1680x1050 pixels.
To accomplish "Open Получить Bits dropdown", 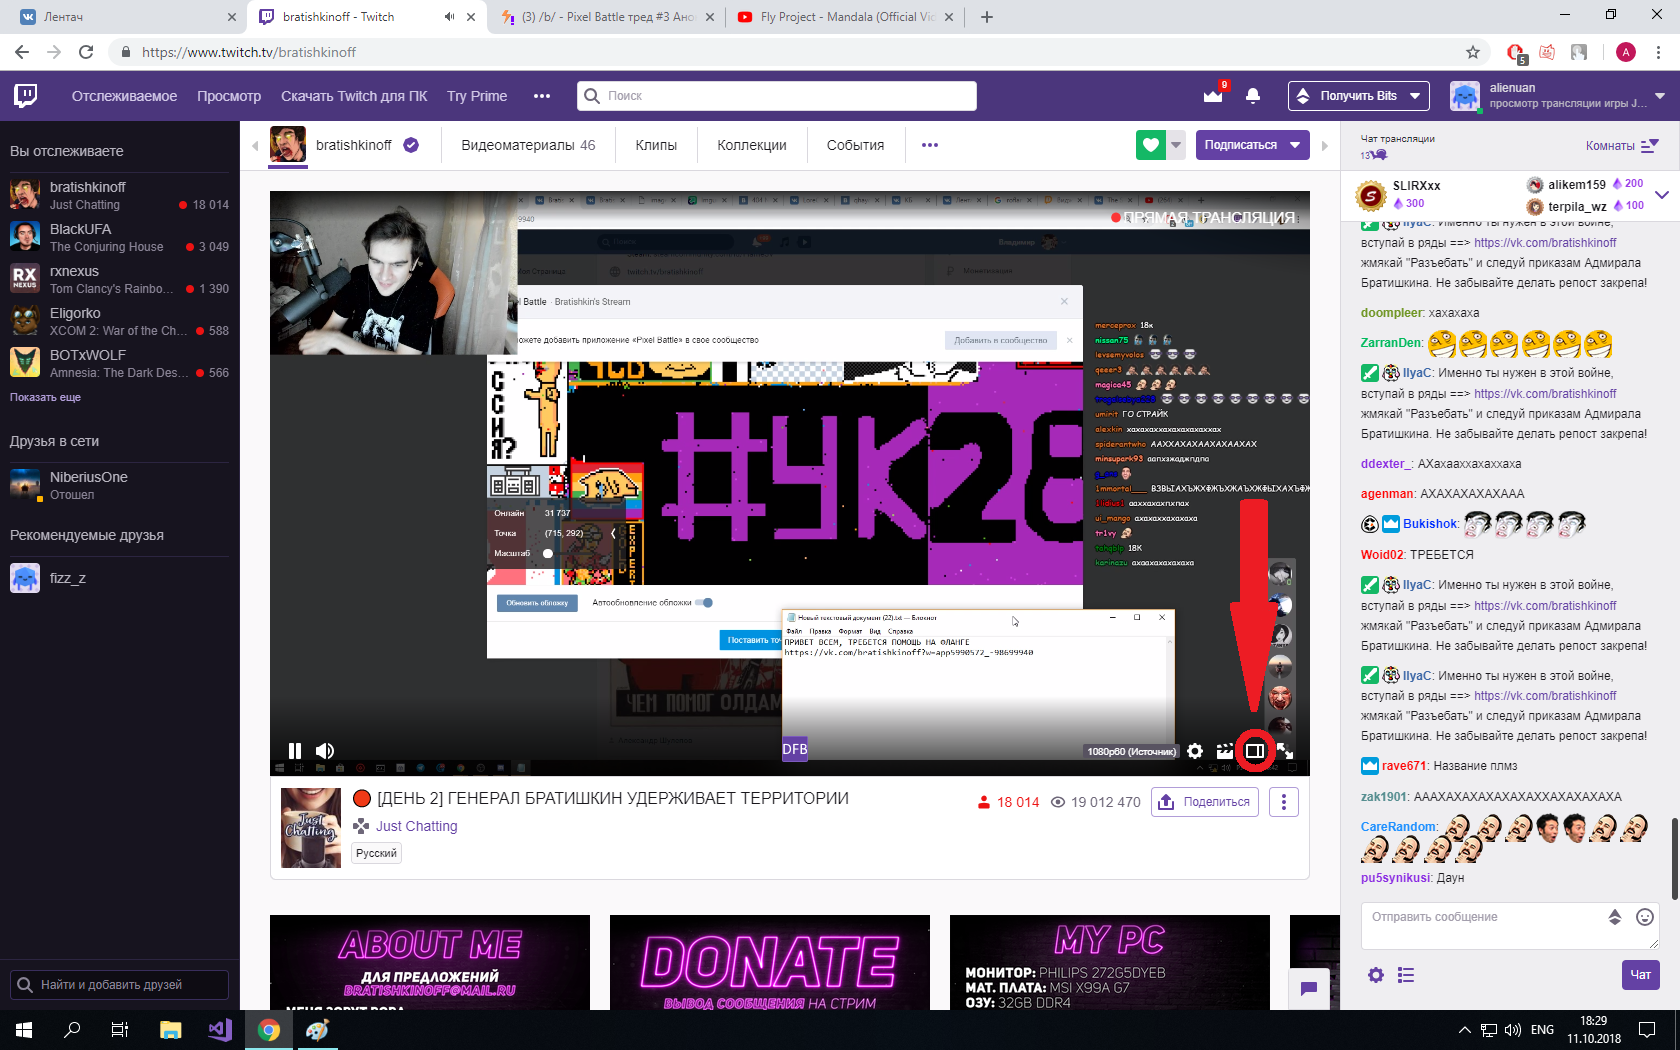I will tap(1358, 96).
